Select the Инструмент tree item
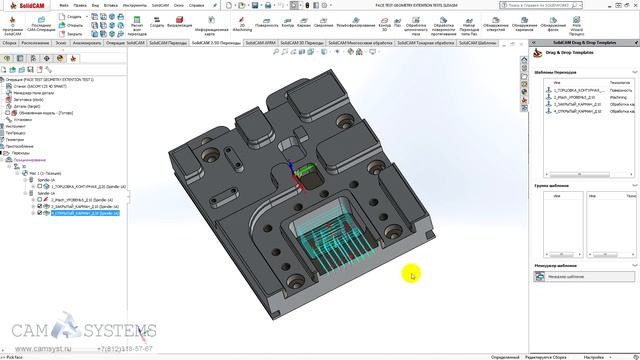This screenshot has height=360, width=640. click(x=16, y=127)
